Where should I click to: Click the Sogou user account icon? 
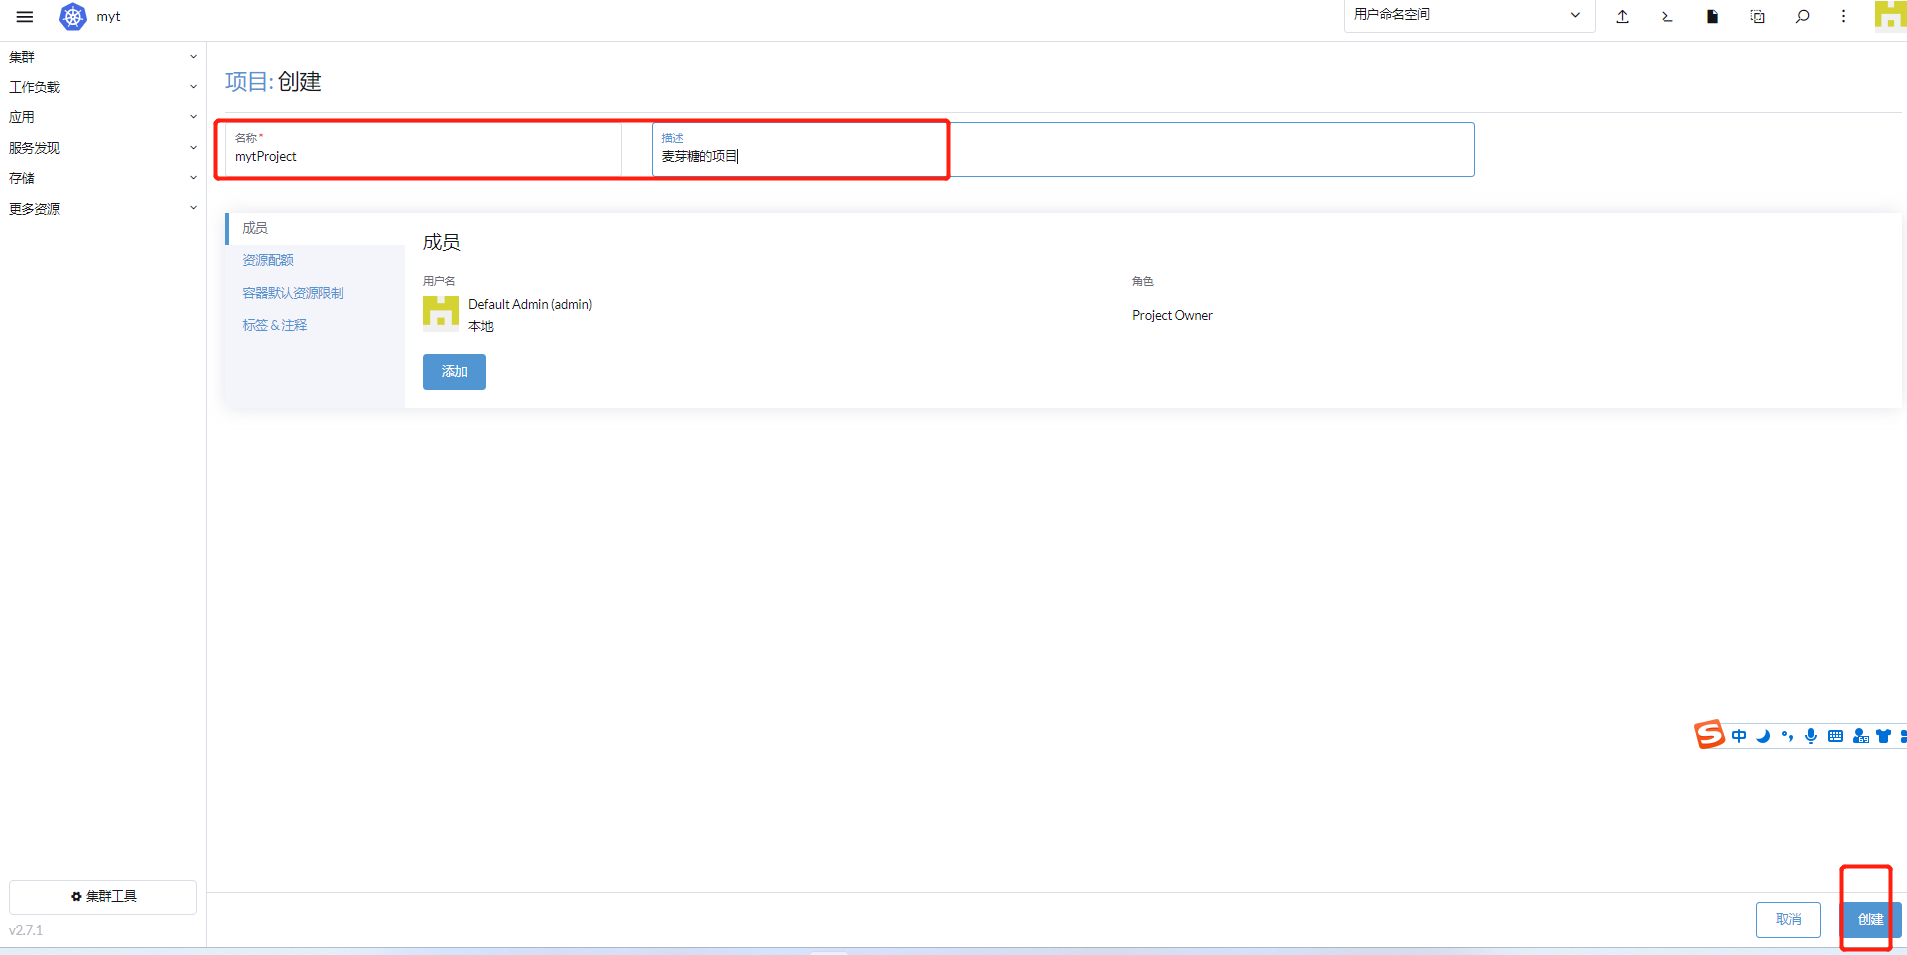click(x=1860, y=736)
